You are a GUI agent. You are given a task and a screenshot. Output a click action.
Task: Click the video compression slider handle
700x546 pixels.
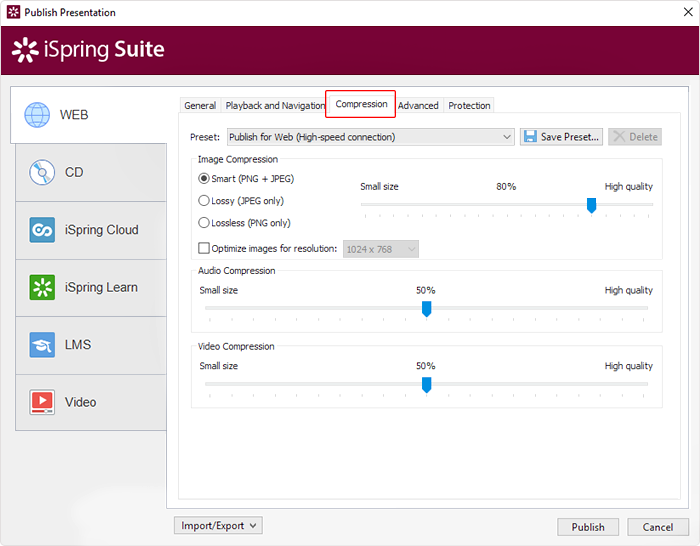tap(426, 385)
